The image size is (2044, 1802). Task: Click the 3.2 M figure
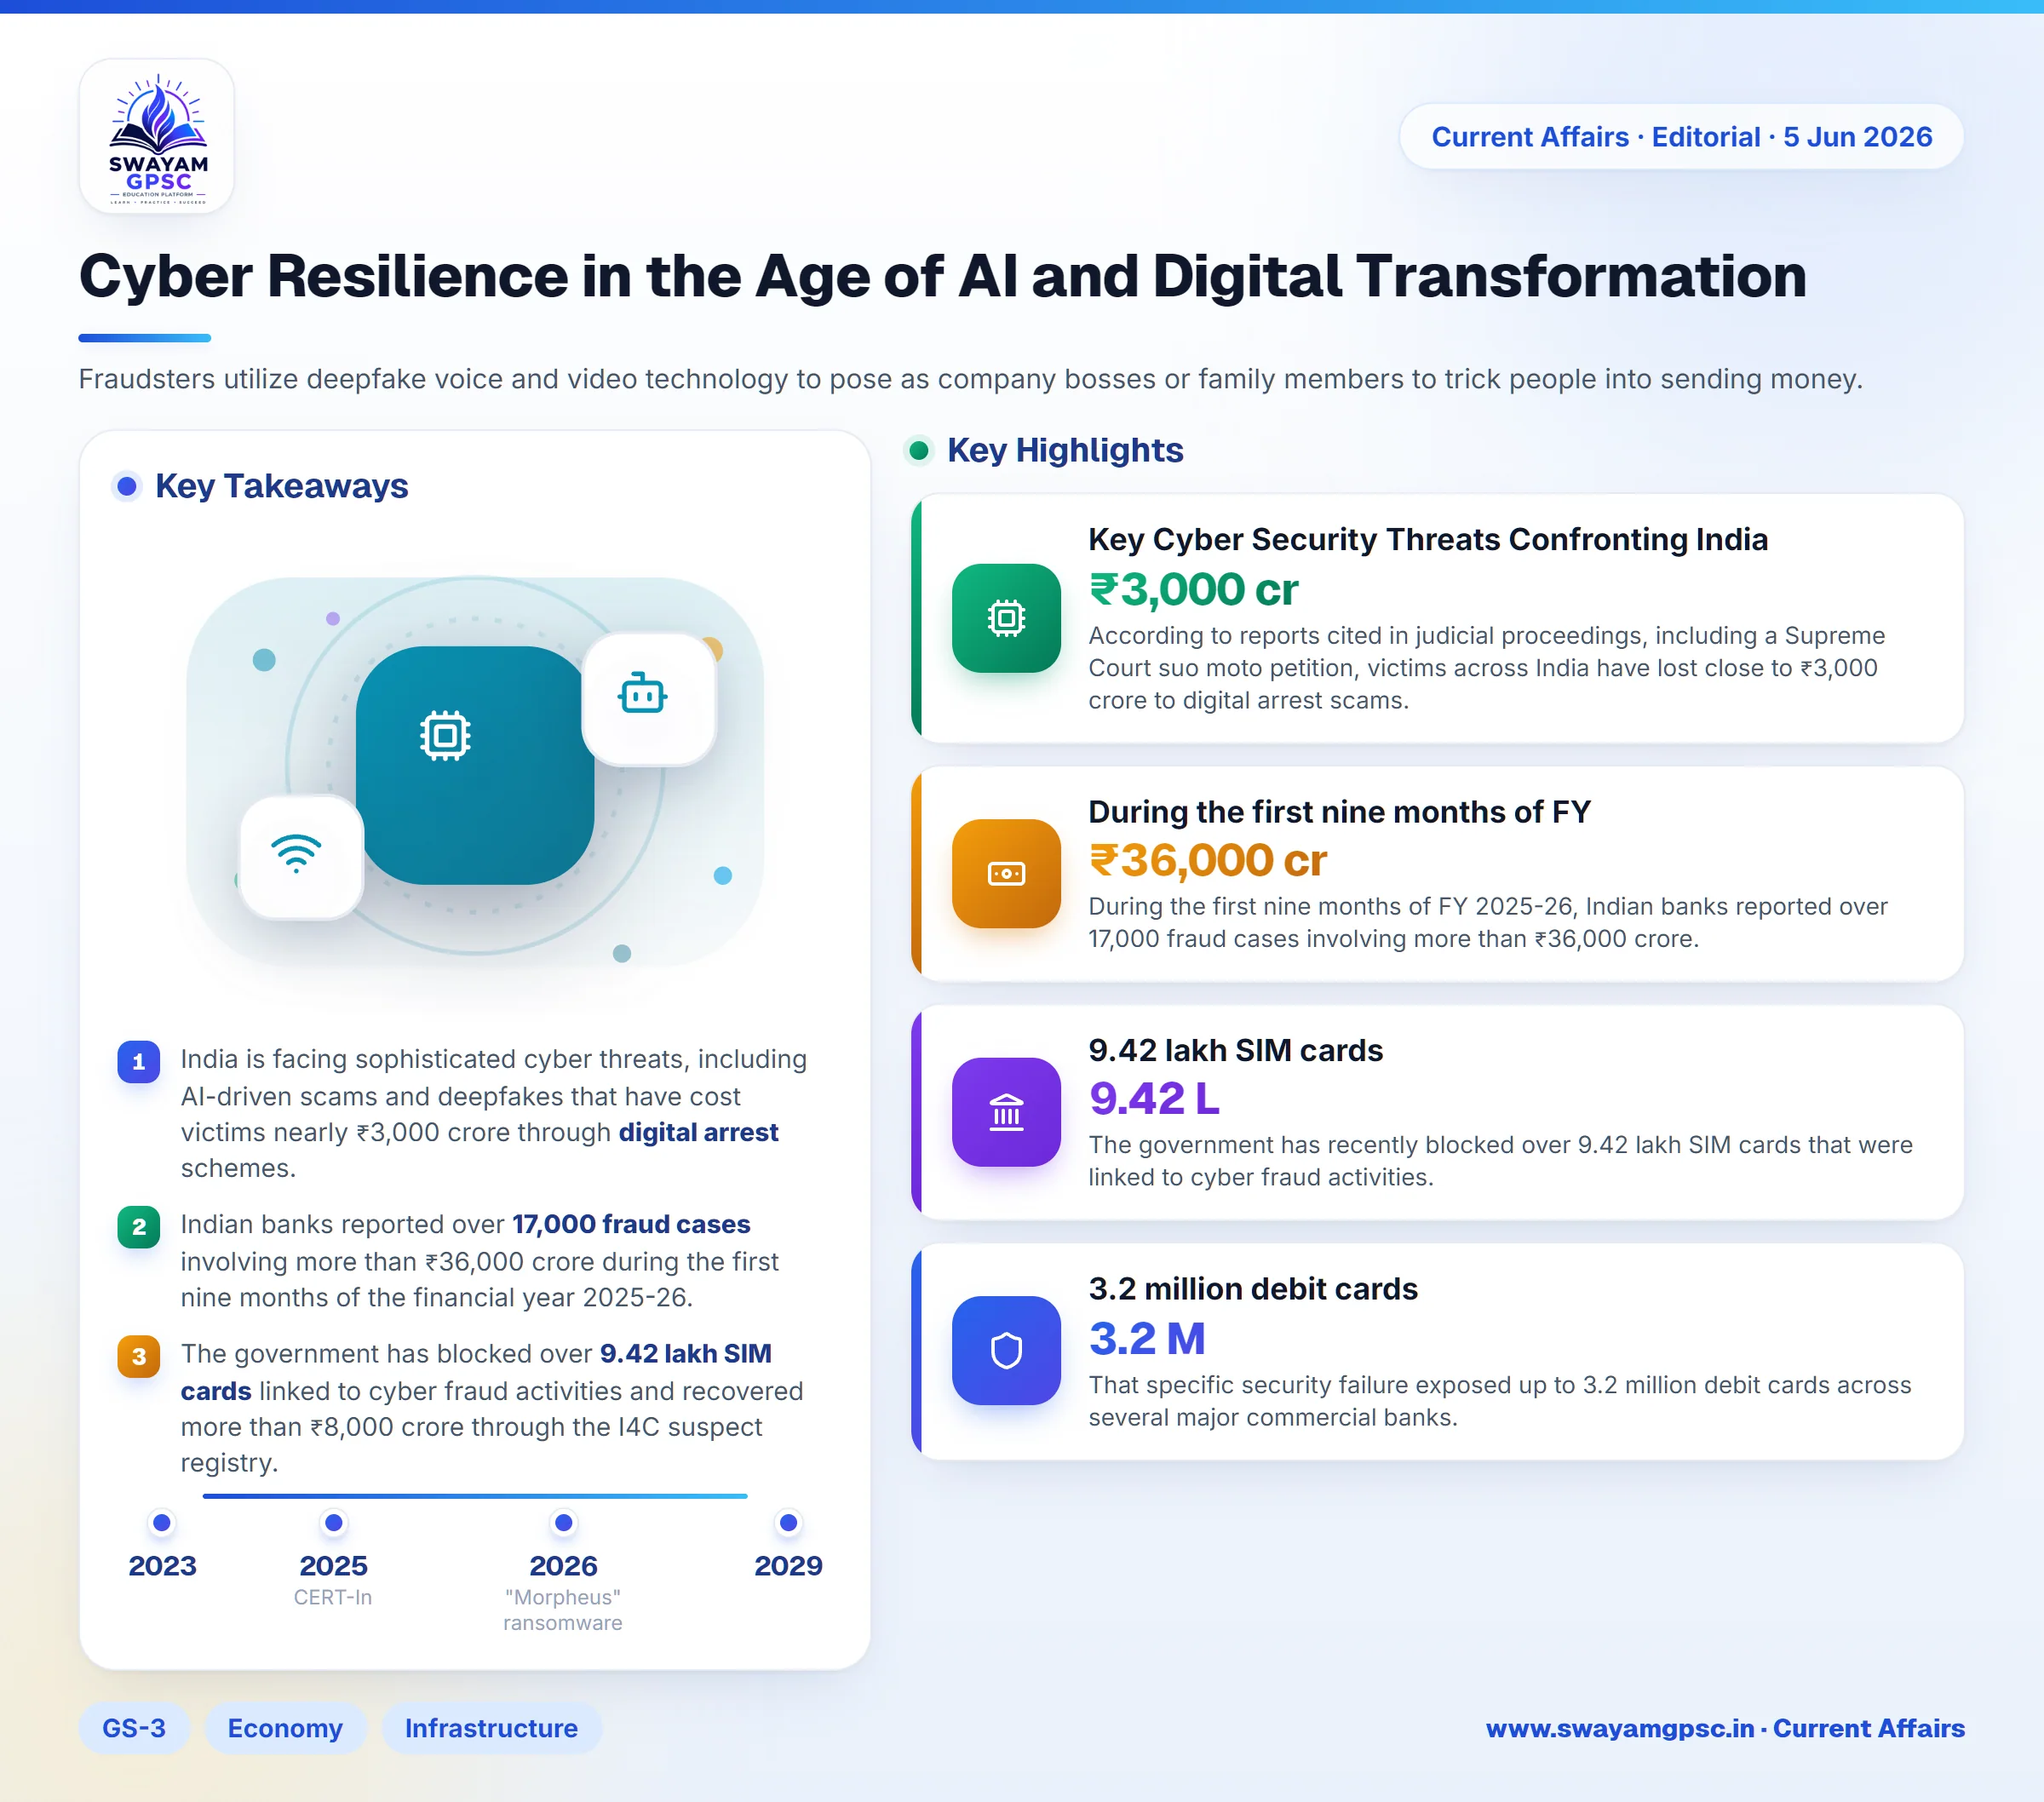point(1147,1338)
